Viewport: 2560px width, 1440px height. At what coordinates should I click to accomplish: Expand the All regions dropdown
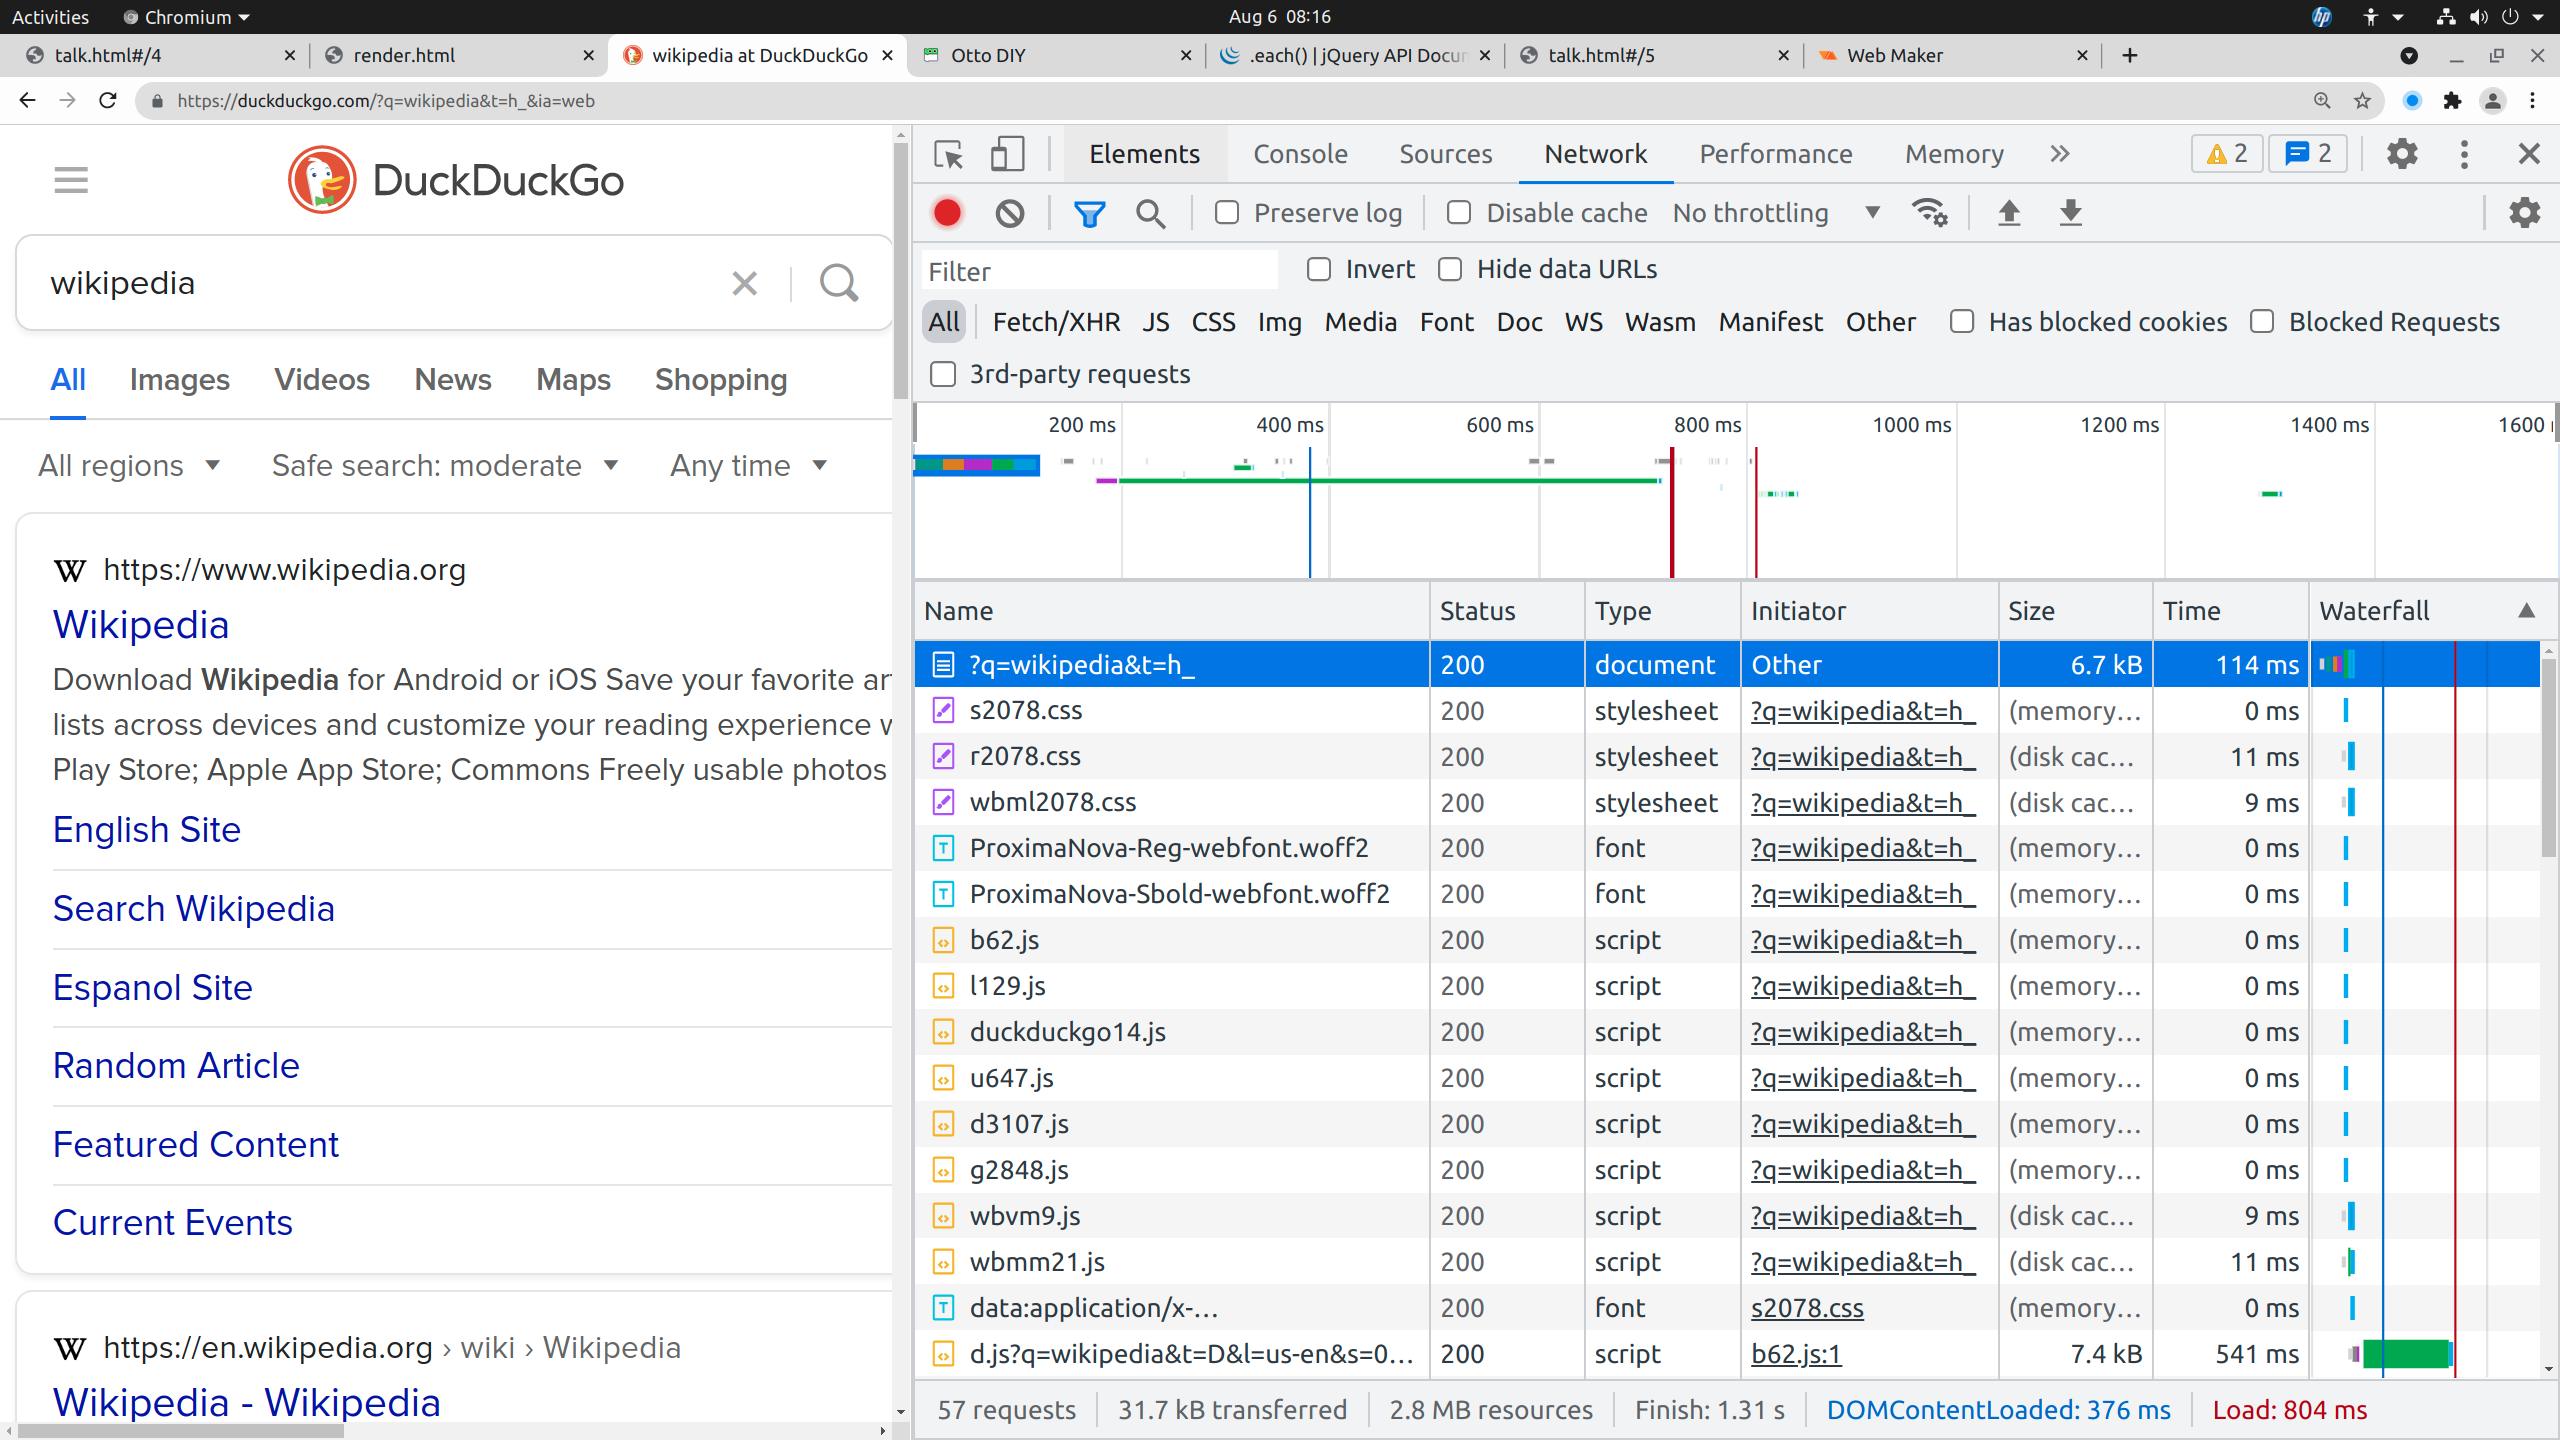point(129,466)
